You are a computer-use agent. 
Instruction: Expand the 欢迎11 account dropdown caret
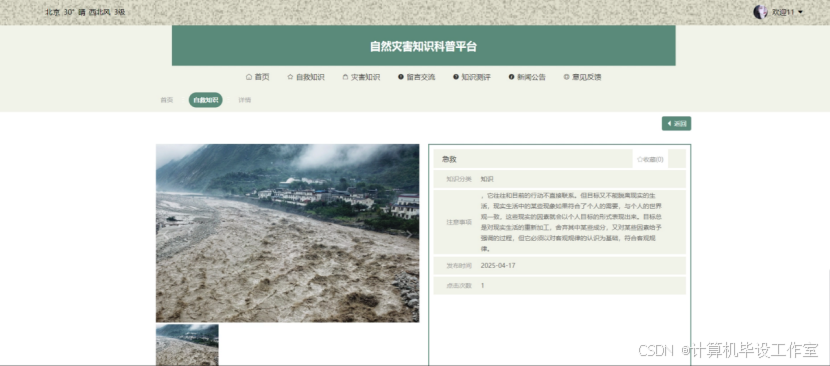pos(800,12)
